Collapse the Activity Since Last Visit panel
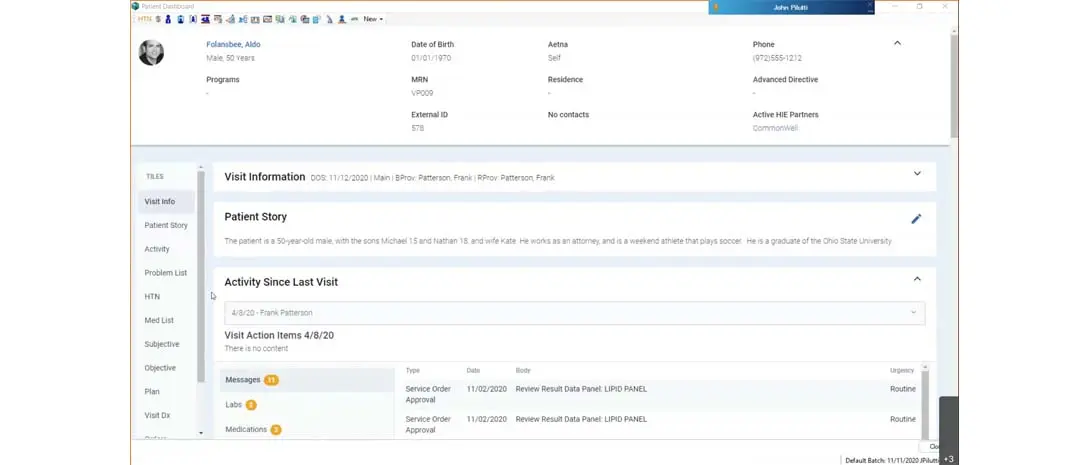Image resolution: width=1089 pixels, height=465 pixels. 917,279
